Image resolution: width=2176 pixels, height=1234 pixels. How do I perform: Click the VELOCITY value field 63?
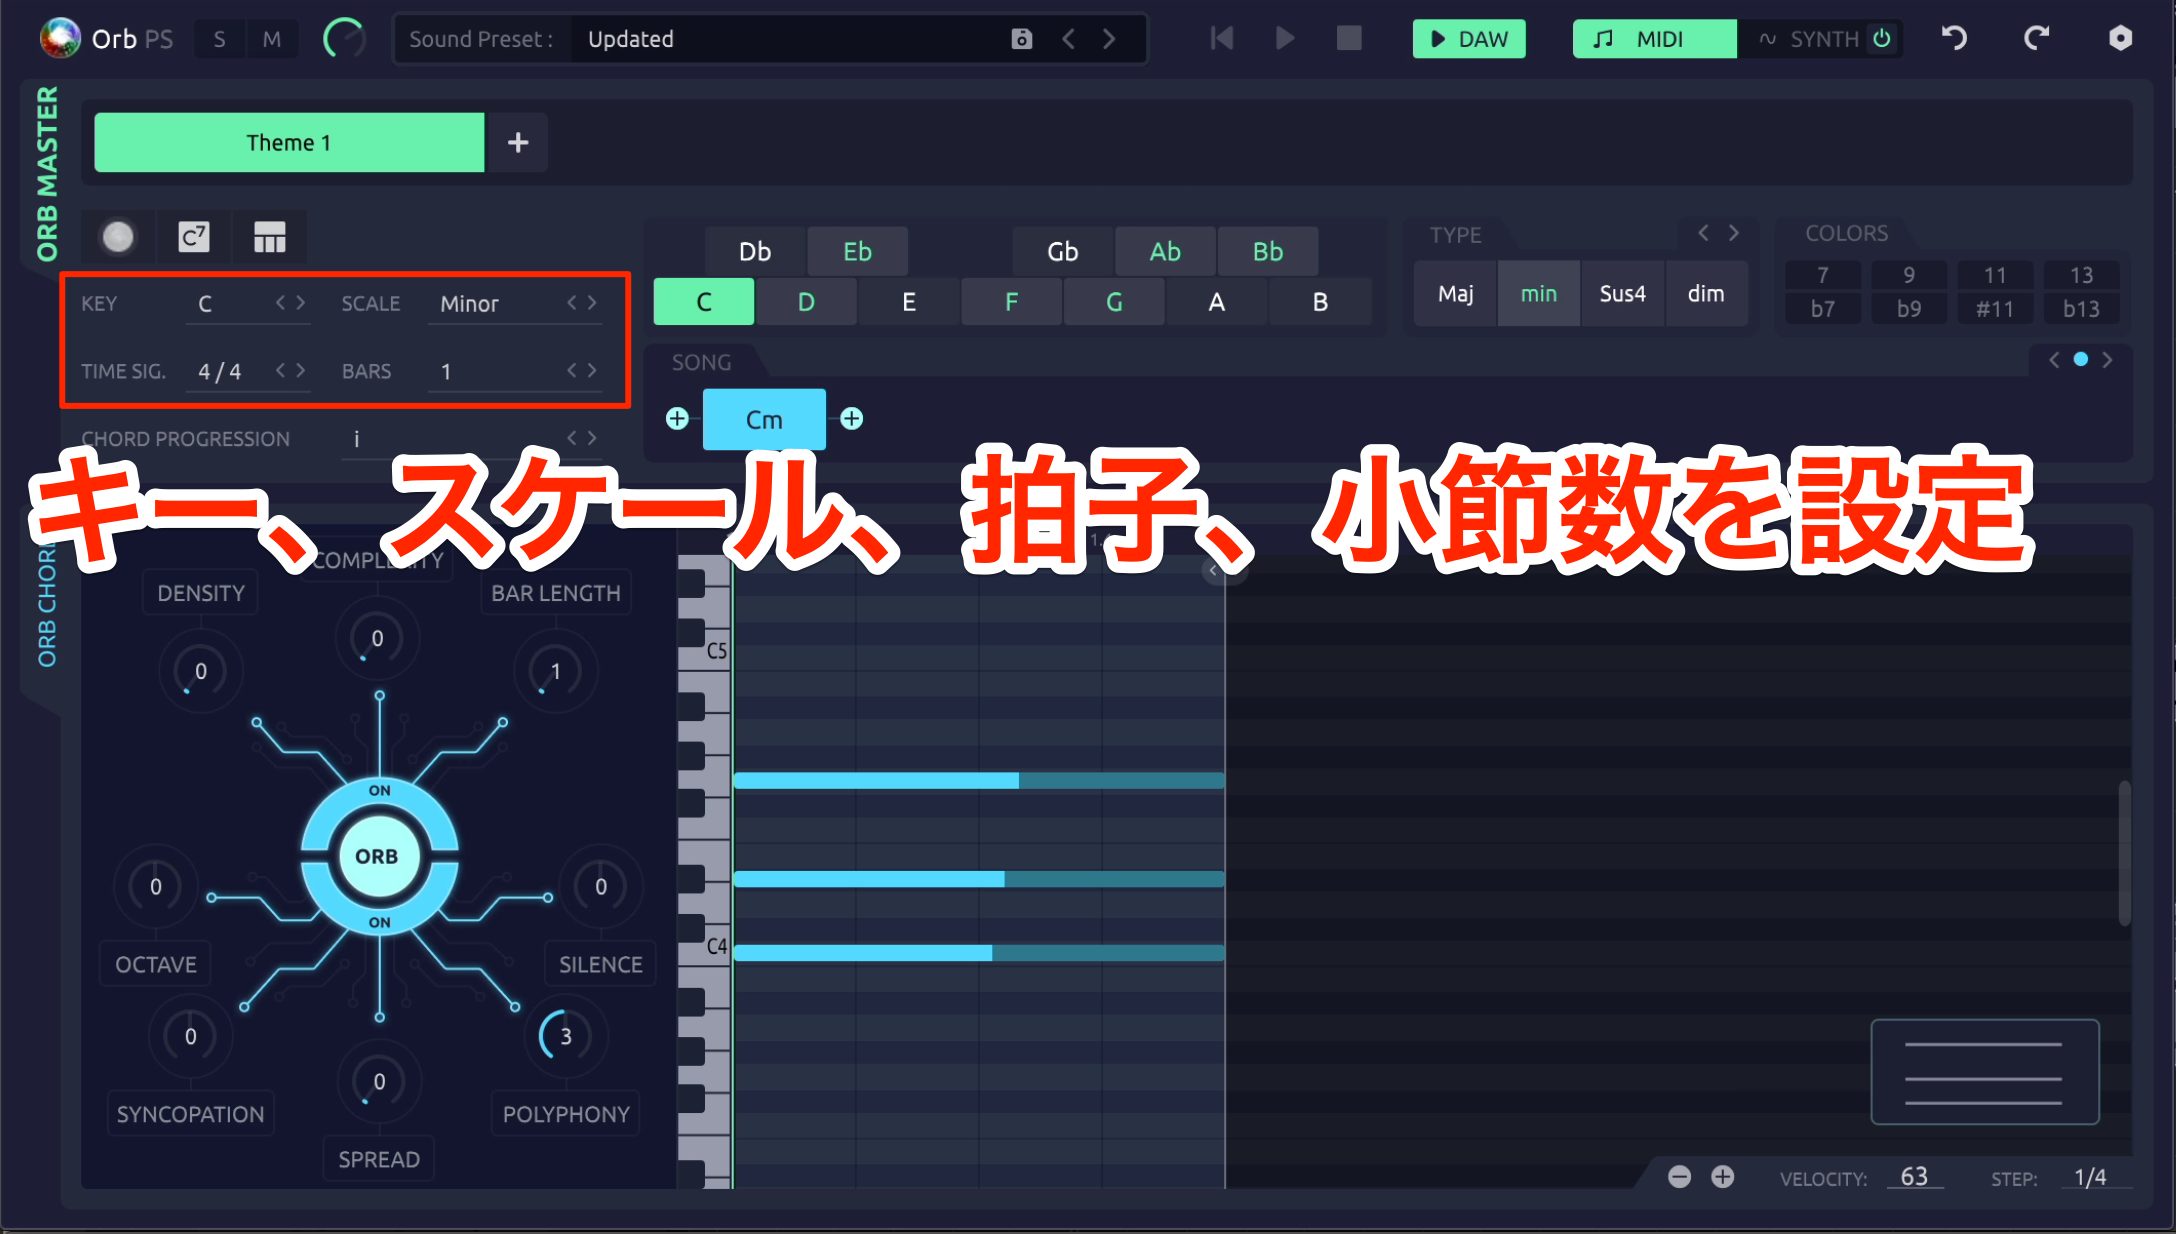pyautogui.click(x=1914, y=1177)
